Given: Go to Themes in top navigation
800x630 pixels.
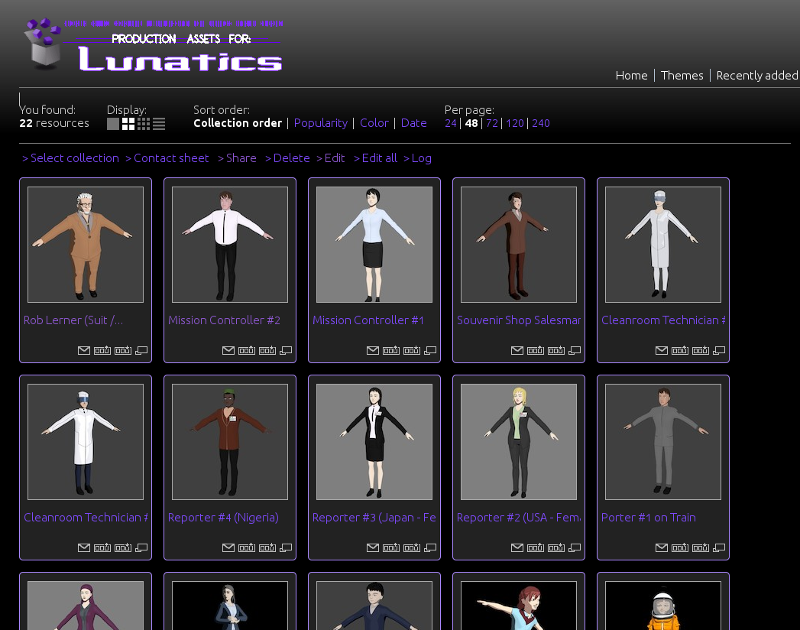Looking at the screenshot, I should (682, 75).
